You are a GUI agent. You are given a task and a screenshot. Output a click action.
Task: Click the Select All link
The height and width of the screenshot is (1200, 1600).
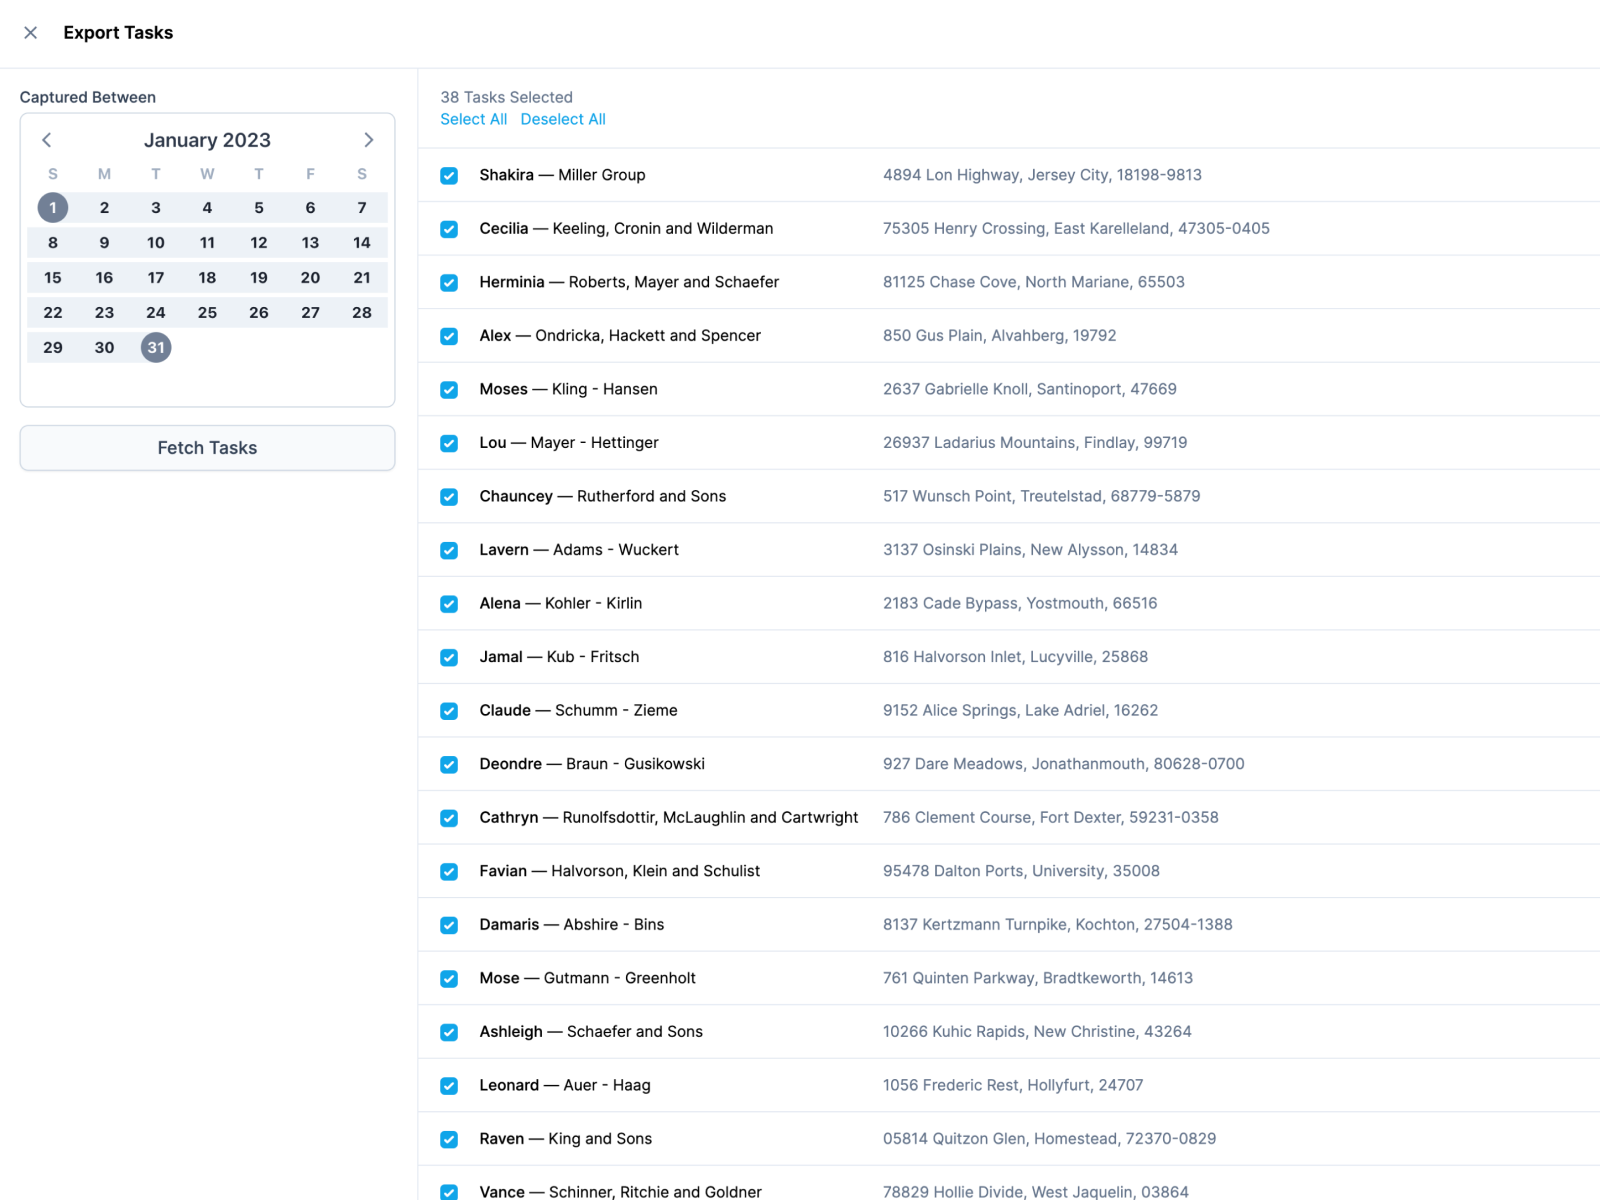(x=474, y=119)
